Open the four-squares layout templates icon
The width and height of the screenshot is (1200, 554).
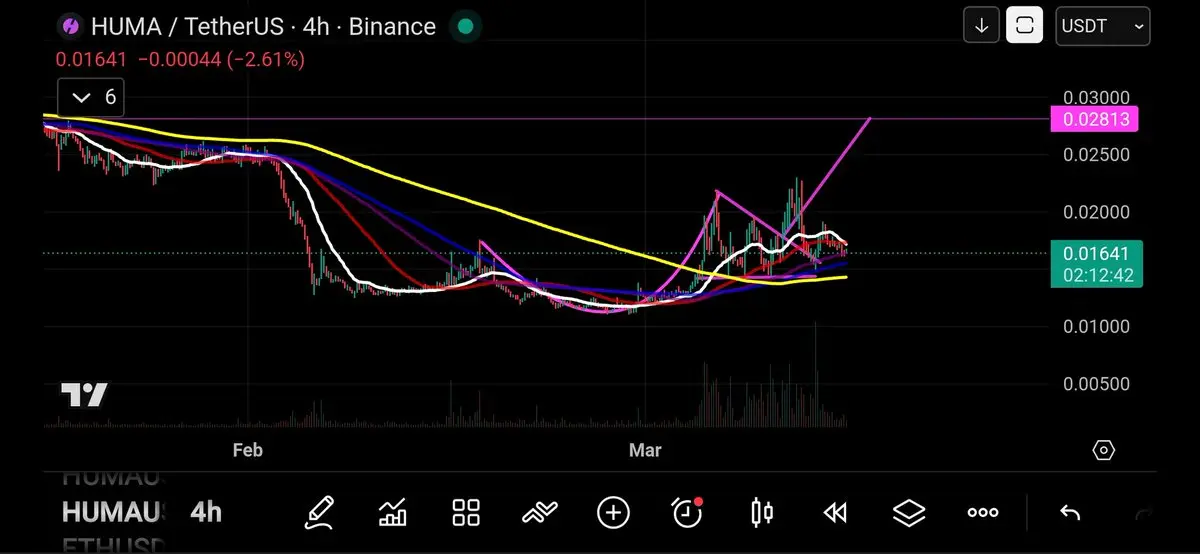466,513
